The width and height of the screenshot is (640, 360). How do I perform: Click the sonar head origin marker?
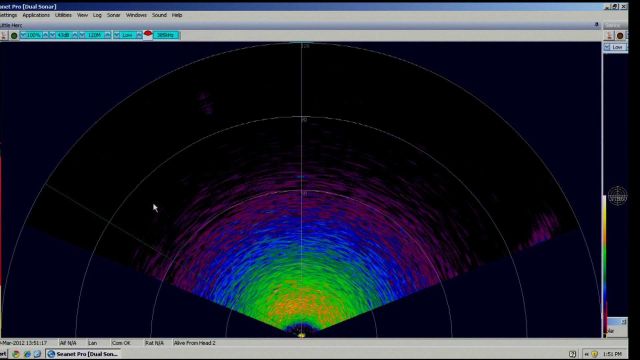[x=302, y=335]
